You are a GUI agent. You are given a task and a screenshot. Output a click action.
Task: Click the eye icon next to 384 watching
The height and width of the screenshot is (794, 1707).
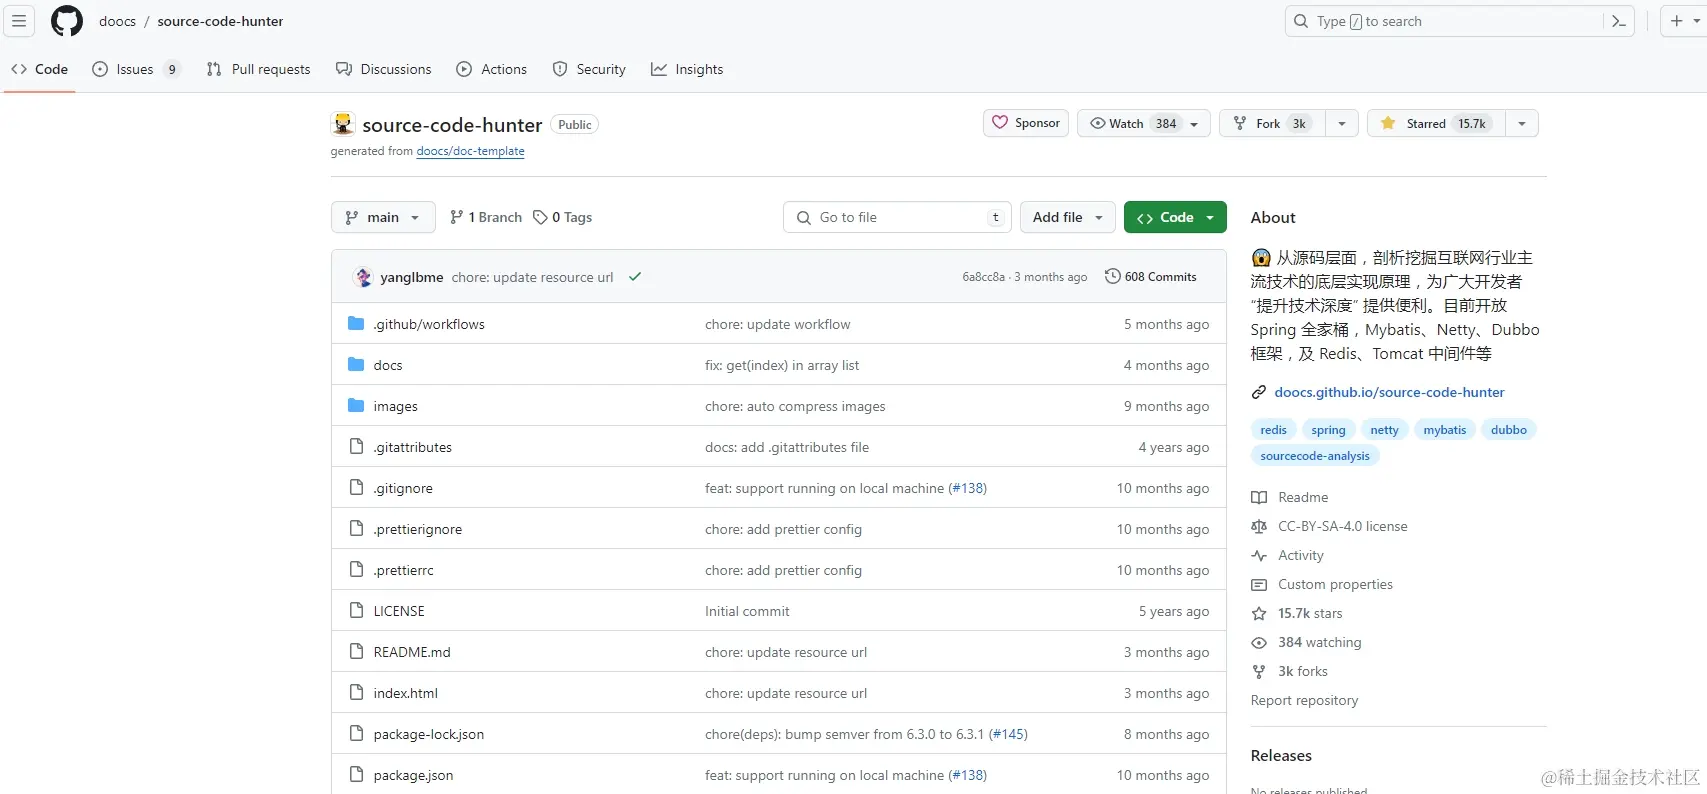1259,642
